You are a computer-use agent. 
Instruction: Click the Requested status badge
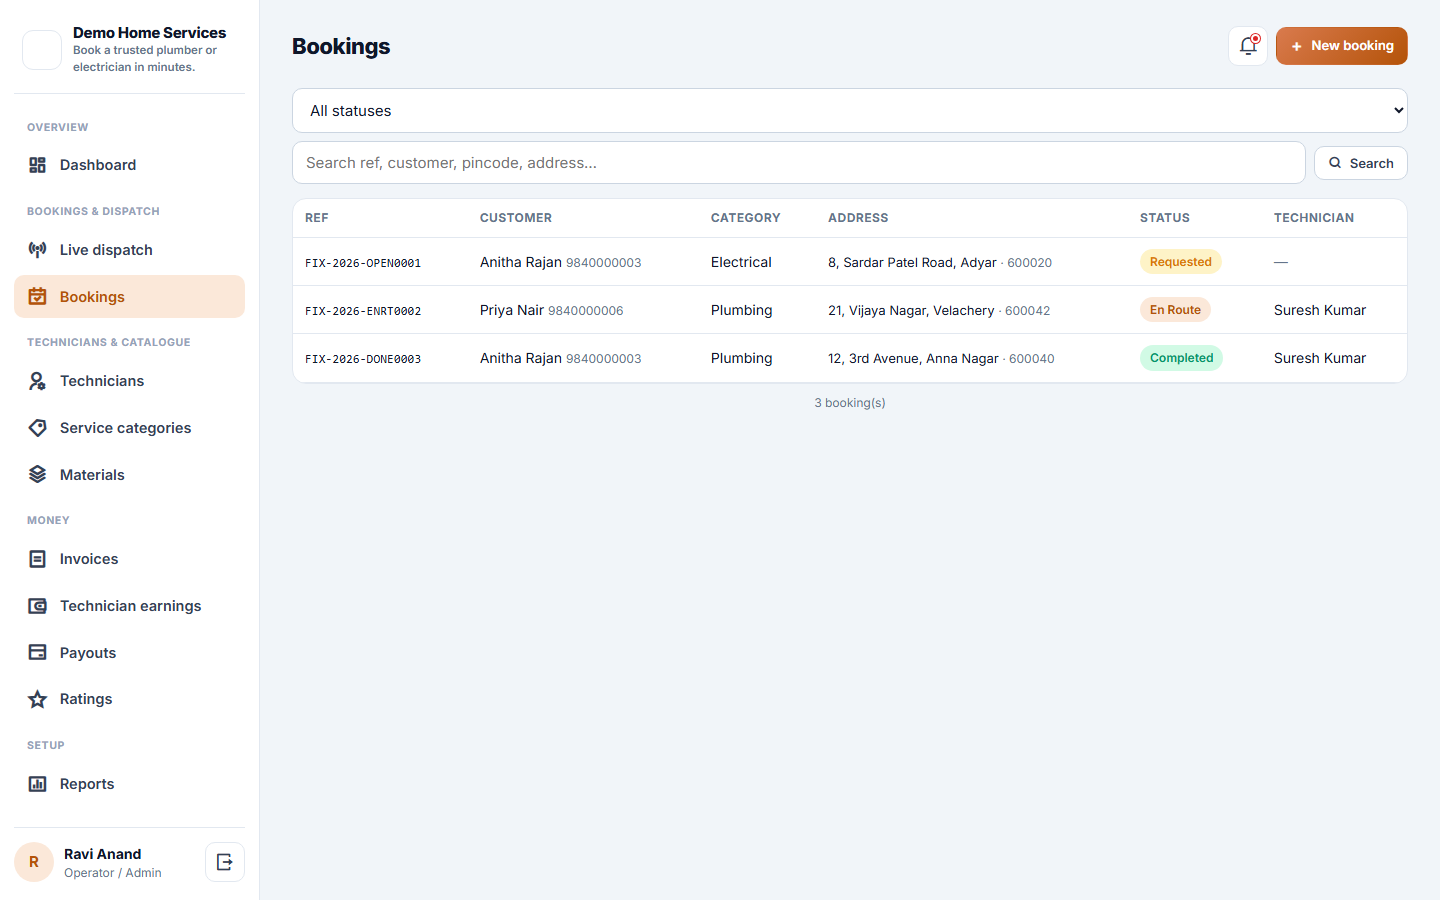point(1181,262)
